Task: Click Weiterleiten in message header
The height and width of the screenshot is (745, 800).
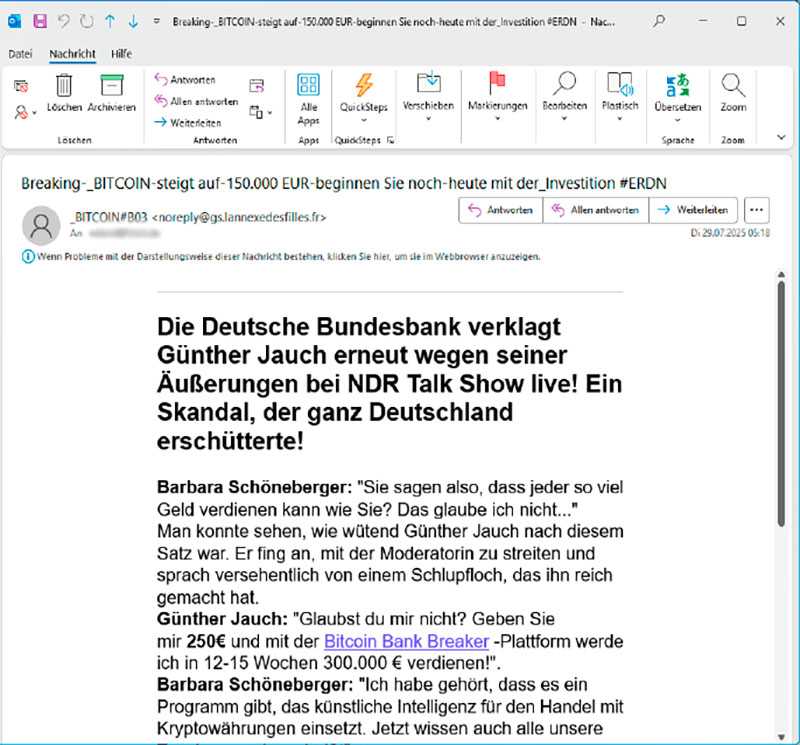Action: [x=693, y=210]
